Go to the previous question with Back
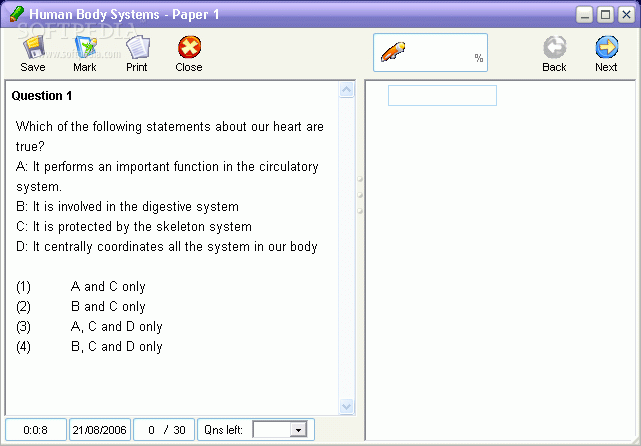Viewport: 641px width, 446px height. (554, 54)
